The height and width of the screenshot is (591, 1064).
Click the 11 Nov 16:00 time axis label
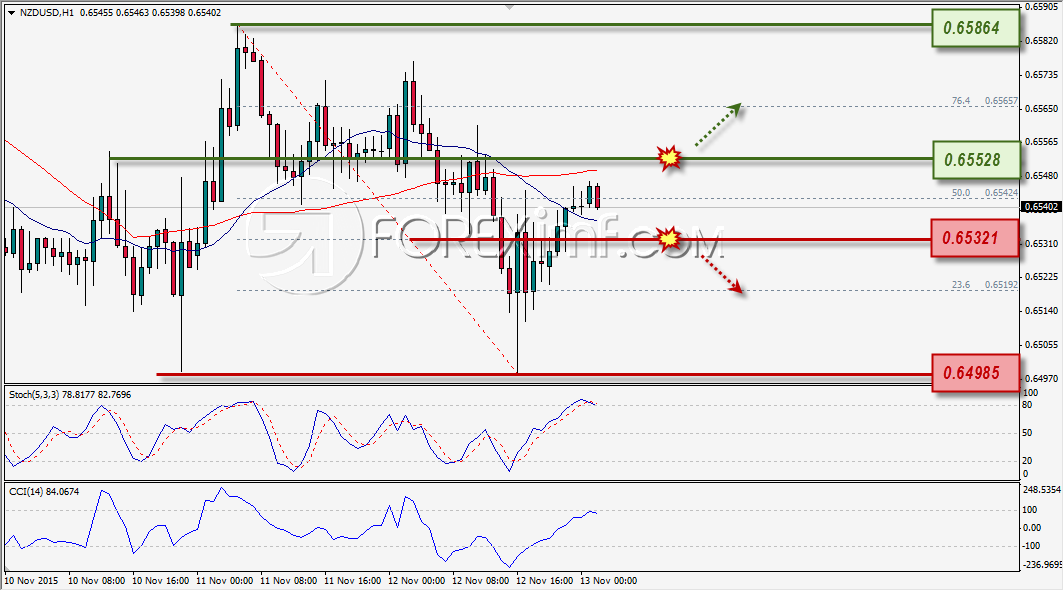352,581
